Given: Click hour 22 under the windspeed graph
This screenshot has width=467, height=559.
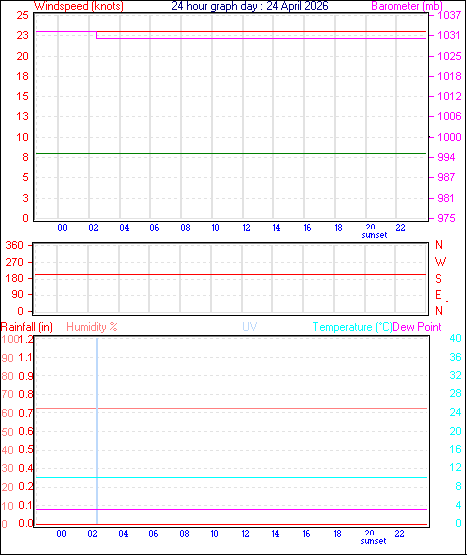Looking at the screenshot, I should pyautogui.click(x=400, y=228).
